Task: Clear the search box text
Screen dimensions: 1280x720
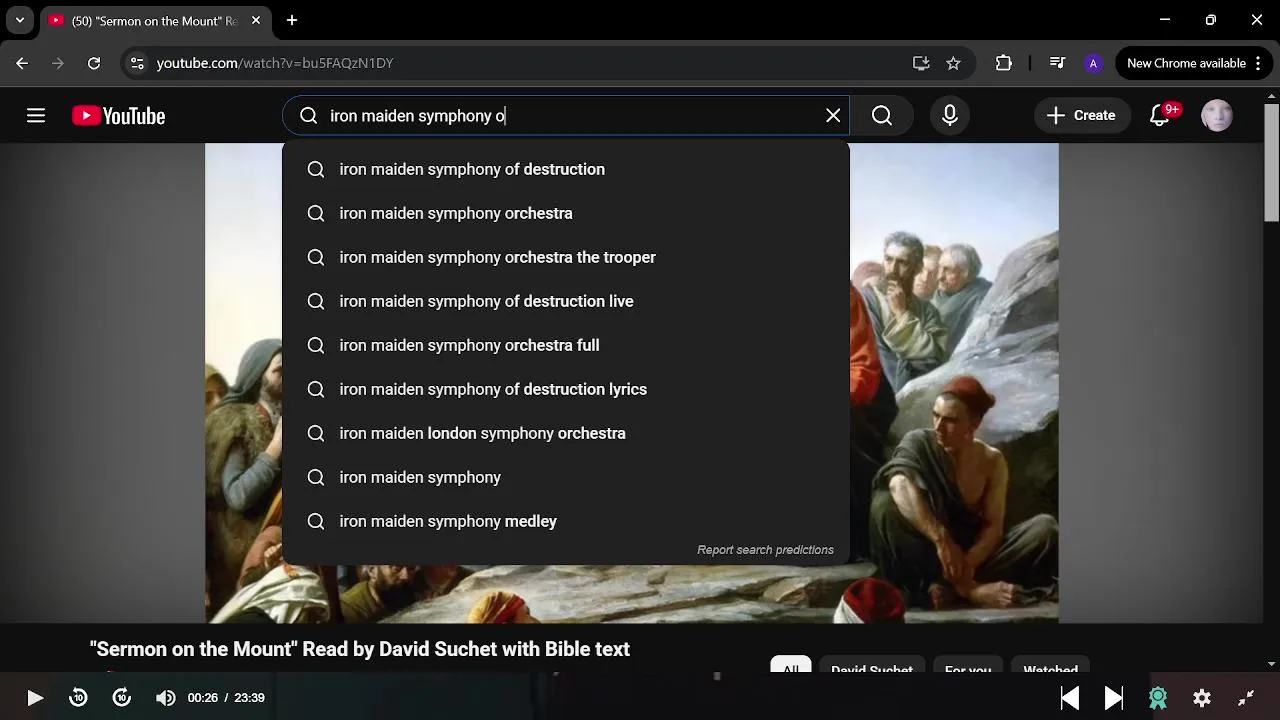Action: (833, 116)
